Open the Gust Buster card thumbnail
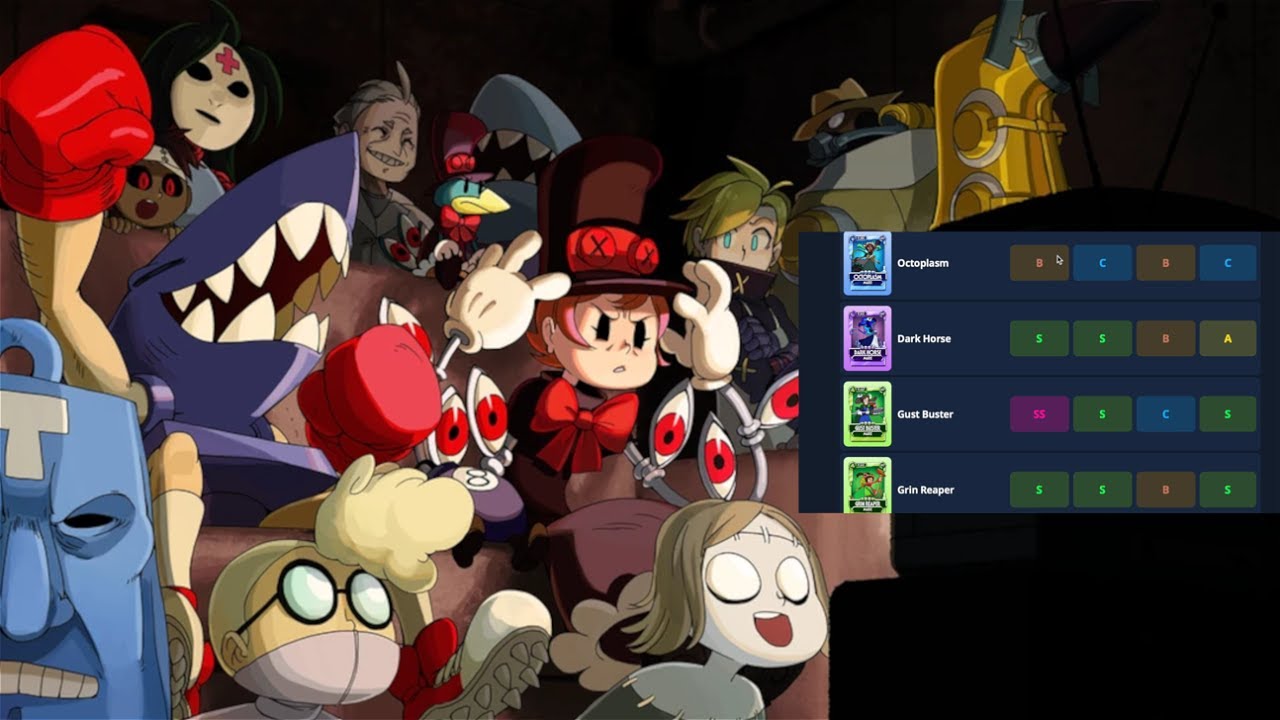This screenshot has width=1280, height=720. 867,414
